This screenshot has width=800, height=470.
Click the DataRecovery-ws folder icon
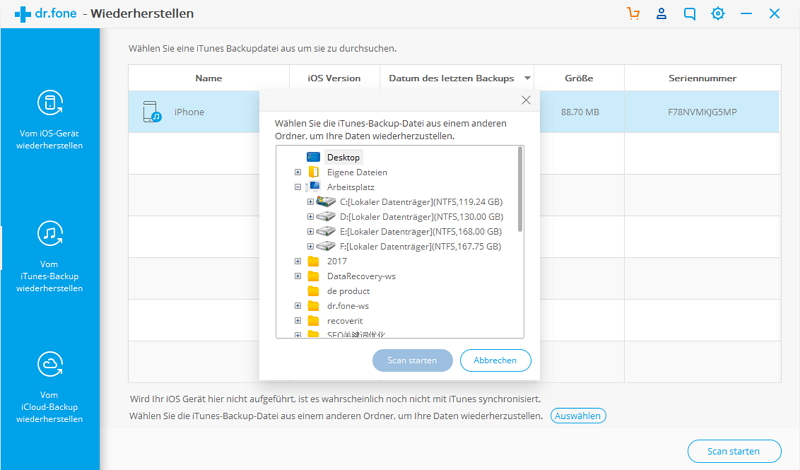pyautogui.click(x=313, y=276)
